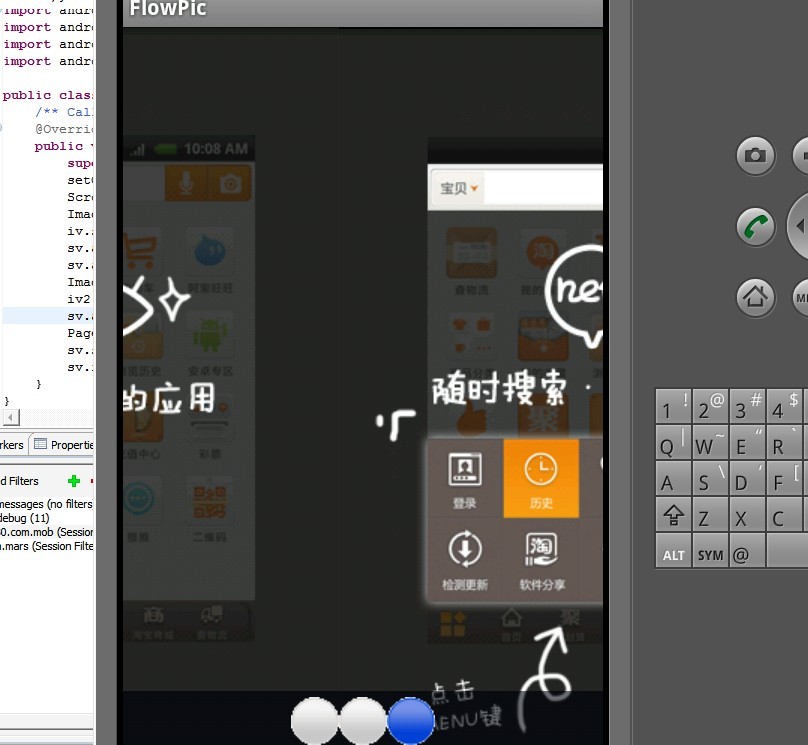Select the blue third page dot
This screenshot has width=808, height=745.
click(410, 720)
